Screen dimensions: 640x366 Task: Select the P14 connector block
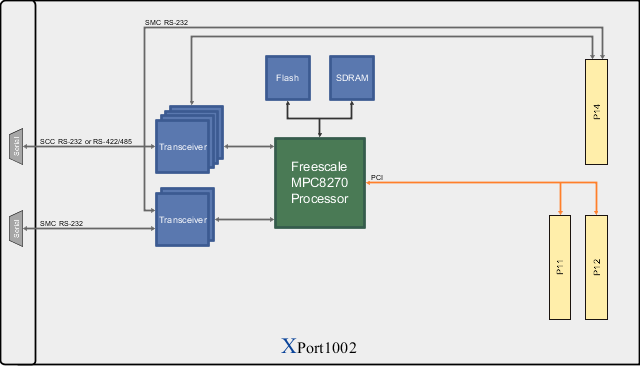point(596,112)
